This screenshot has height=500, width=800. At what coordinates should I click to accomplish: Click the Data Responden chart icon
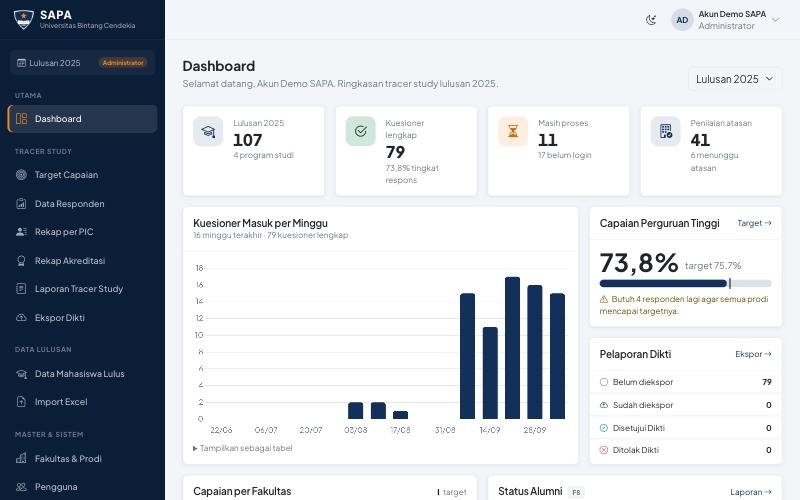pos(21,204)
